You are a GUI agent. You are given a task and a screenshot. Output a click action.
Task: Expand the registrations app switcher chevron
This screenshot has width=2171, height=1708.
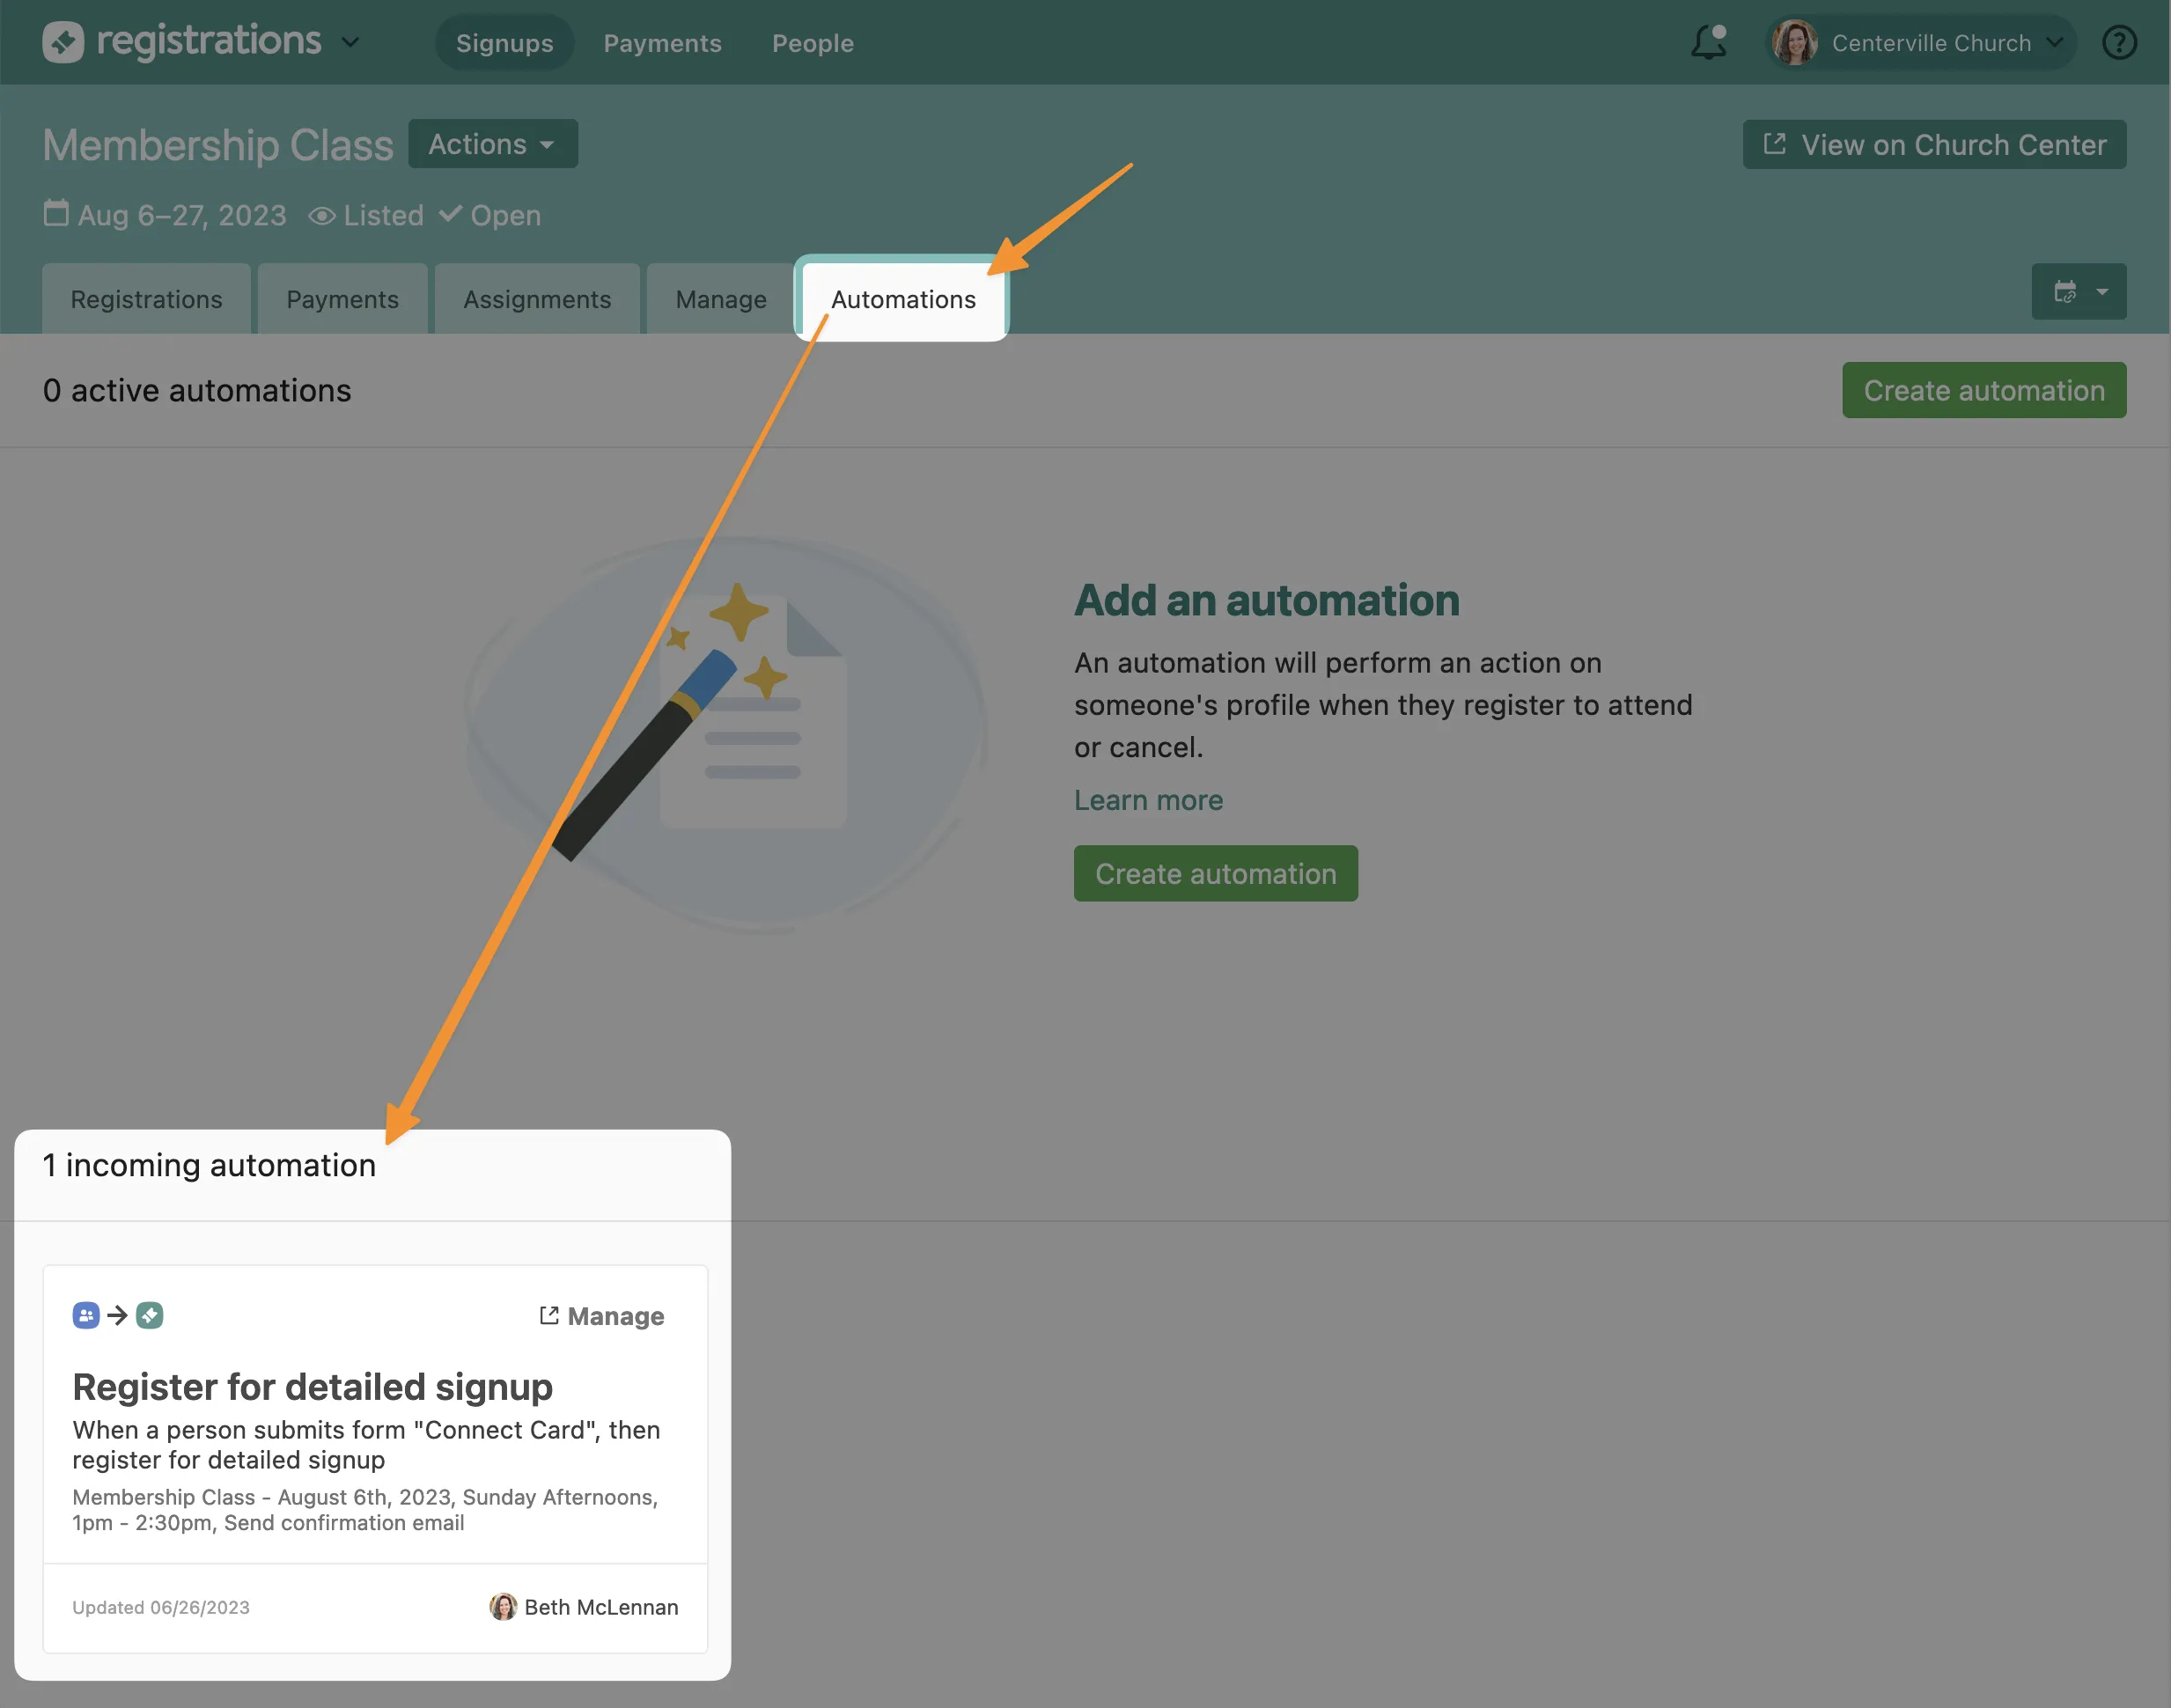350,42
